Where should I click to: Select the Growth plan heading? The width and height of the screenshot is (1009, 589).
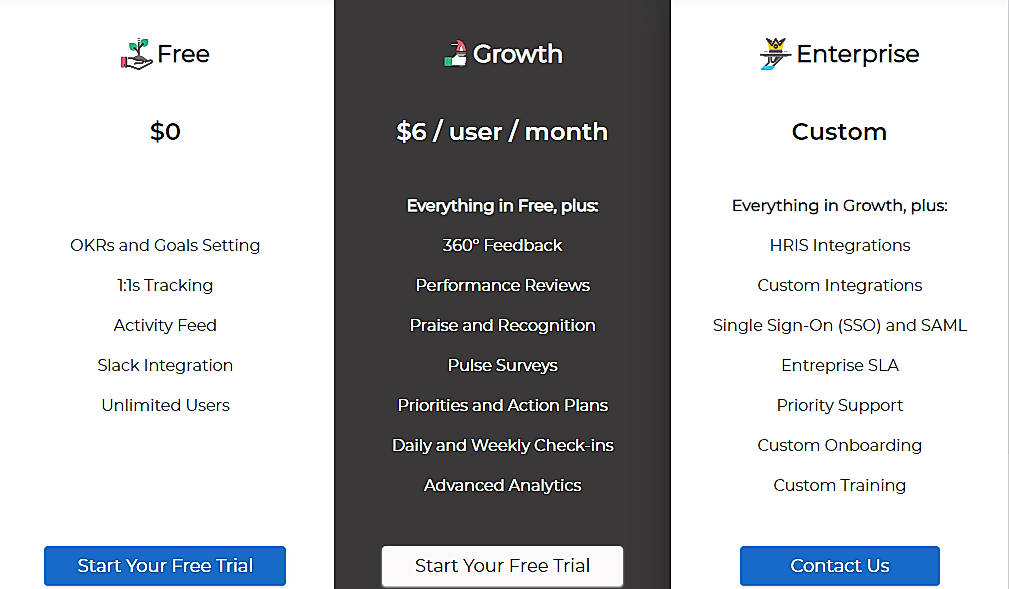coord(518,54)
